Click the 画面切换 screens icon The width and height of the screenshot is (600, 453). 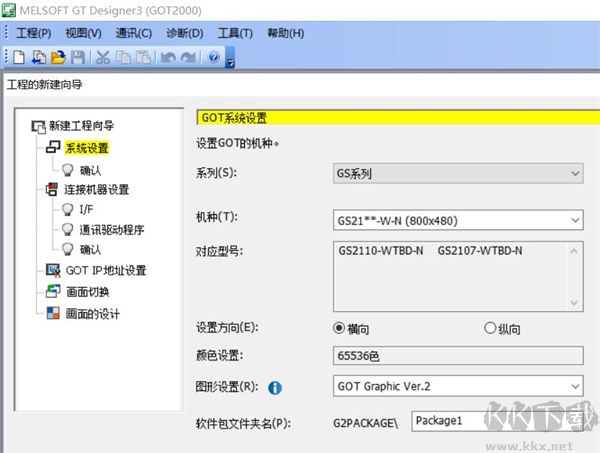coord(53,292)
